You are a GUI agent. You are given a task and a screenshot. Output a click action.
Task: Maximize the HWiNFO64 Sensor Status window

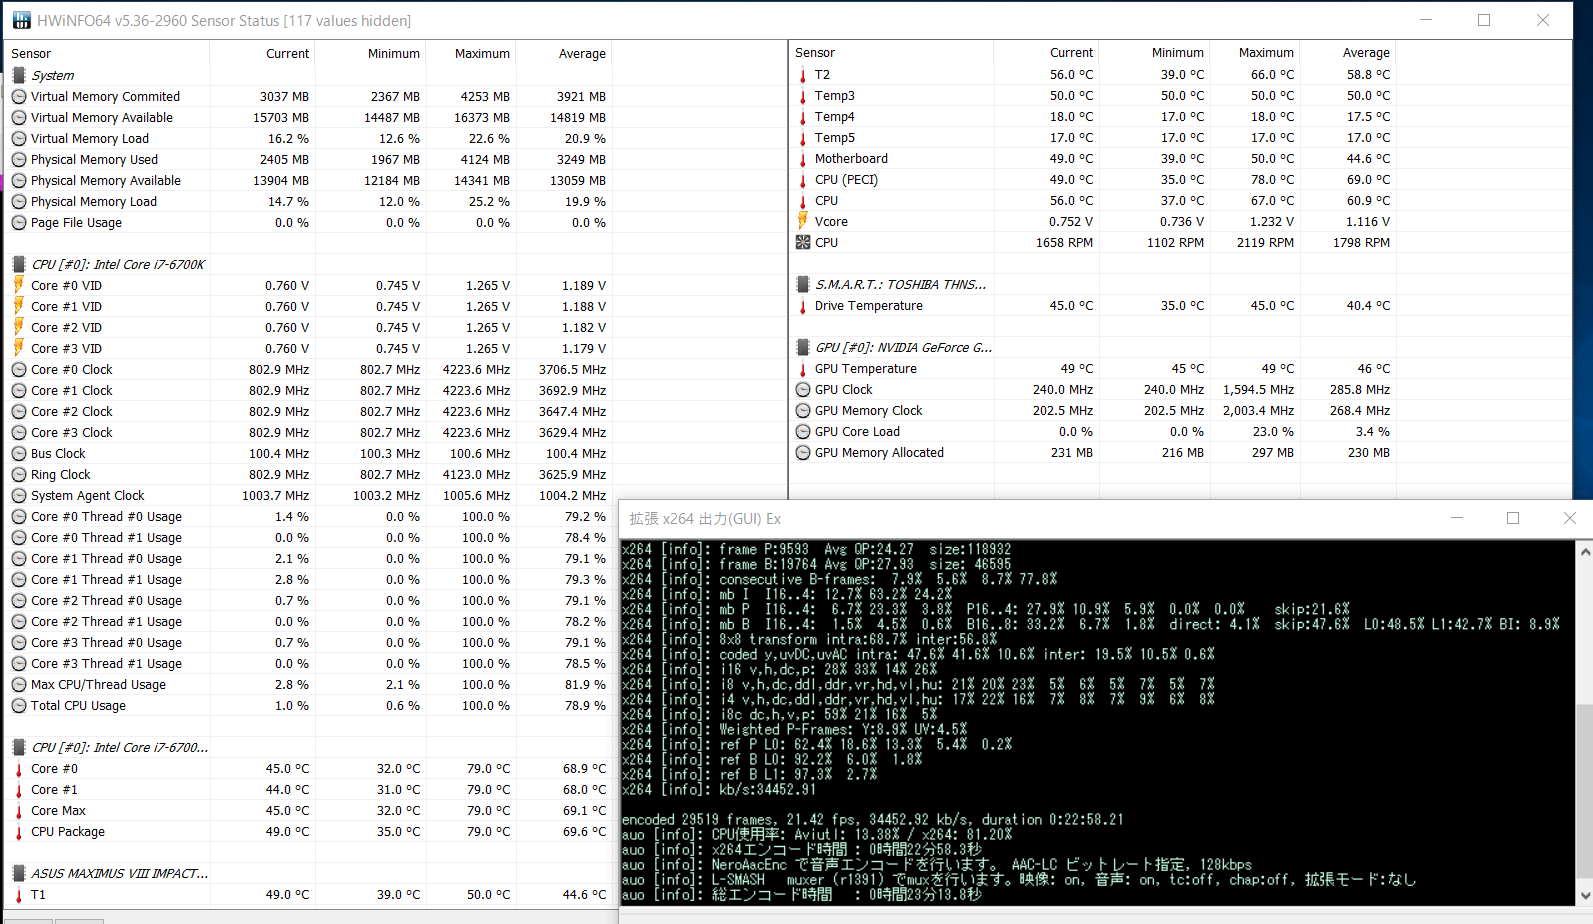click(1484, 20)
